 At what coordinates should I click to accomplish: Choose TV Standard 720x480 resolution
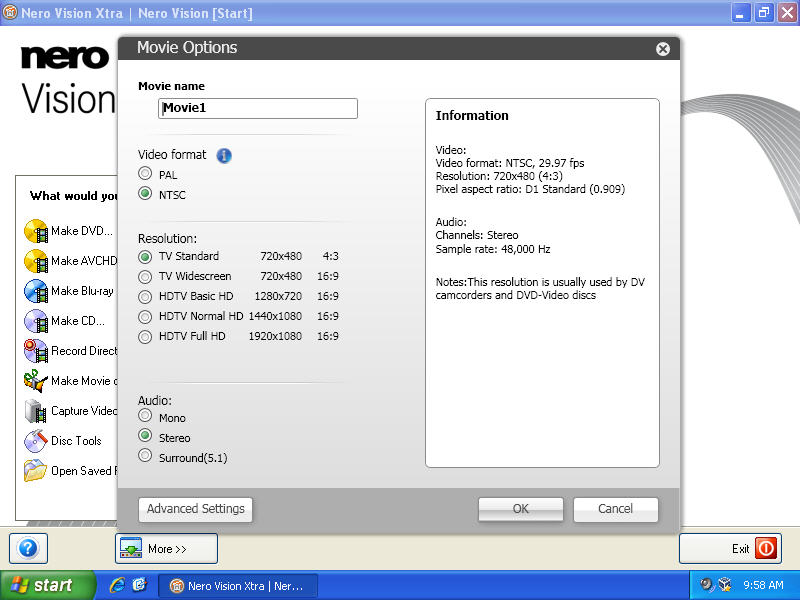pyautogui.click(x=145, y=256)
